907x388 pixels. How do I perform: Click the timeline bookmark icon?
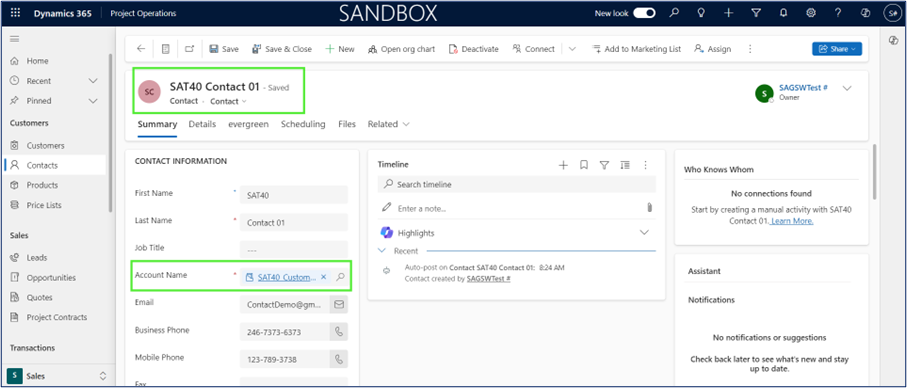pos(584,165)
